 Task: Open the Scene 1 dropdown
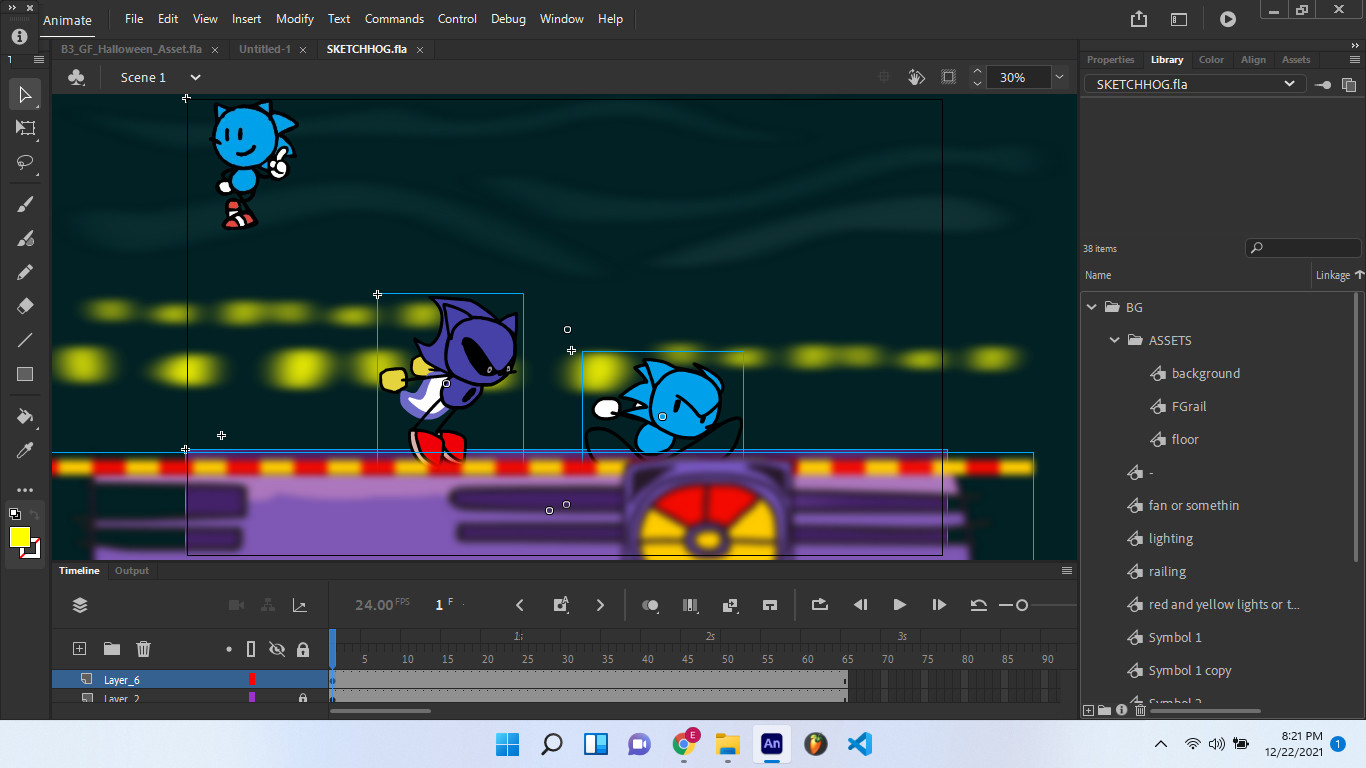click(x=195, y=77)
